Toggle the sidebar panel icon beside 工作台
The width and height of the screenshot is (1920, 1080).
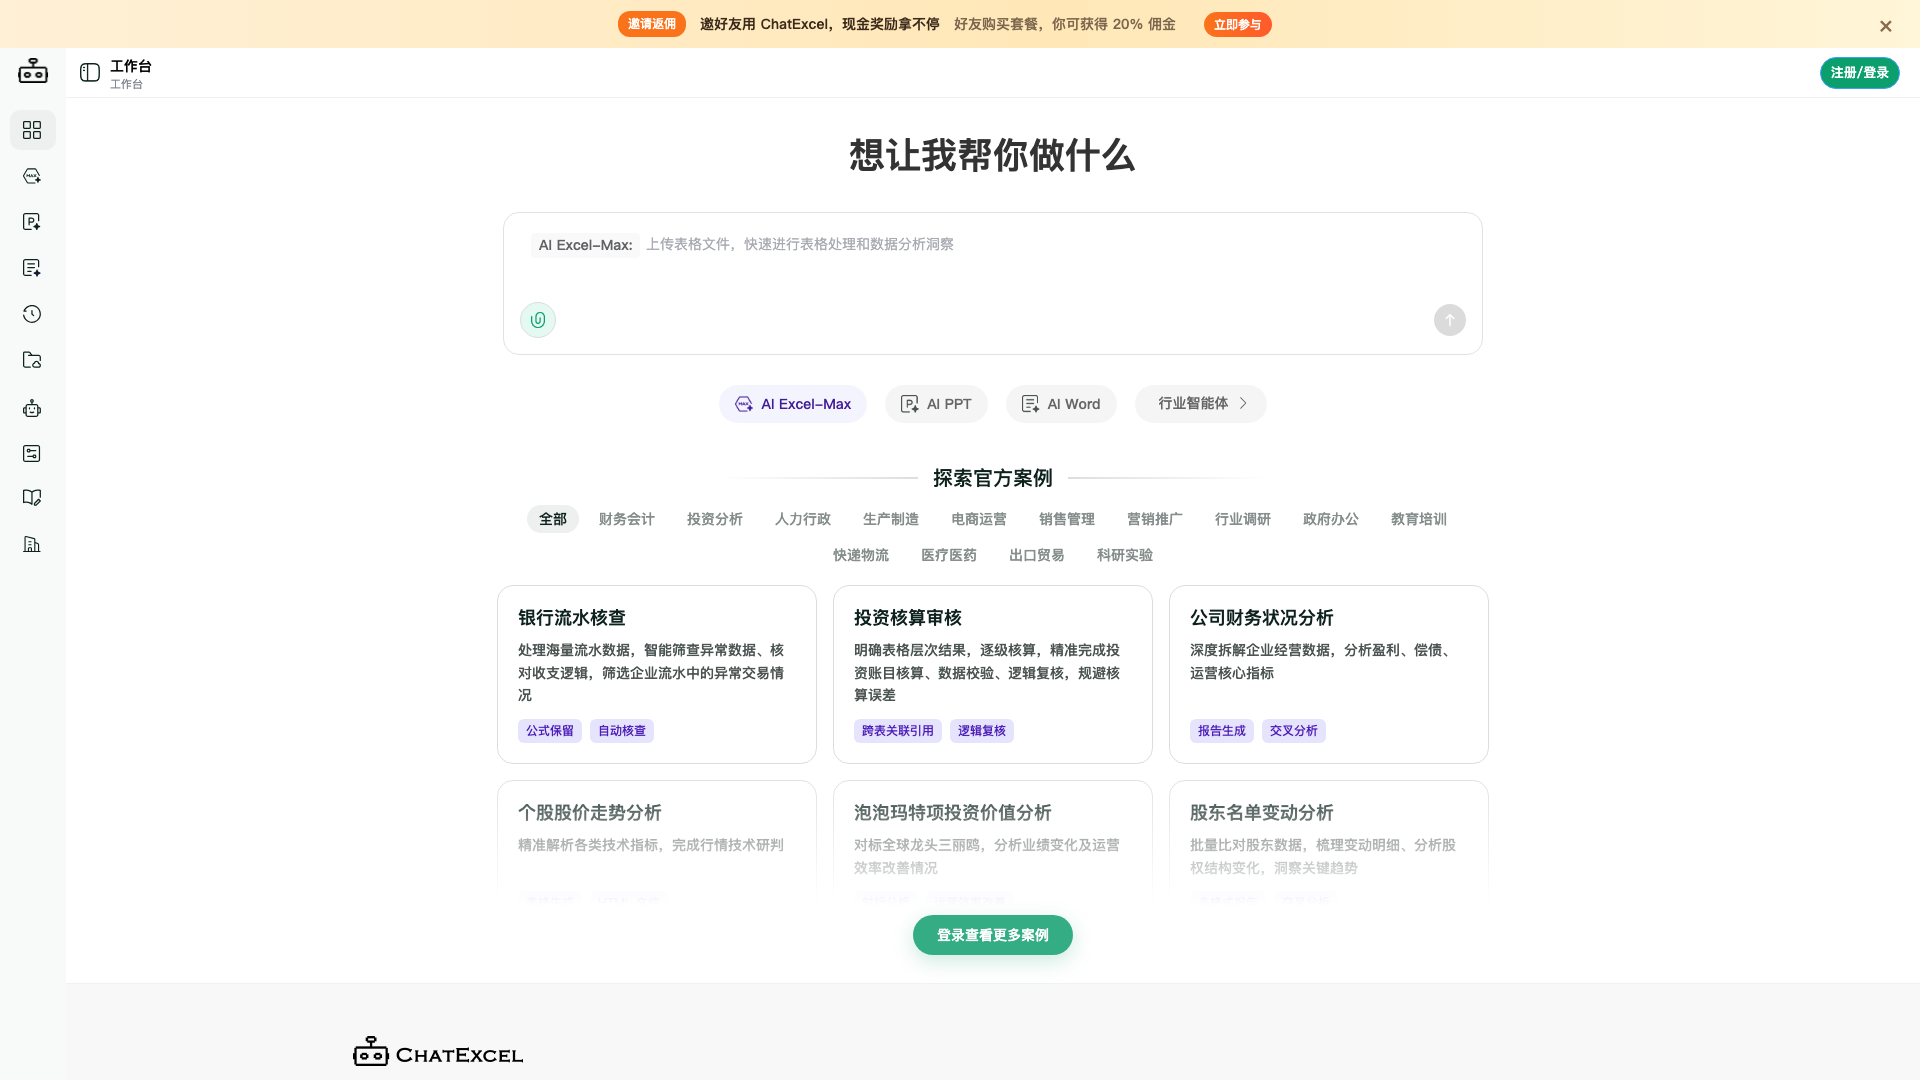[x=90, y=73]
